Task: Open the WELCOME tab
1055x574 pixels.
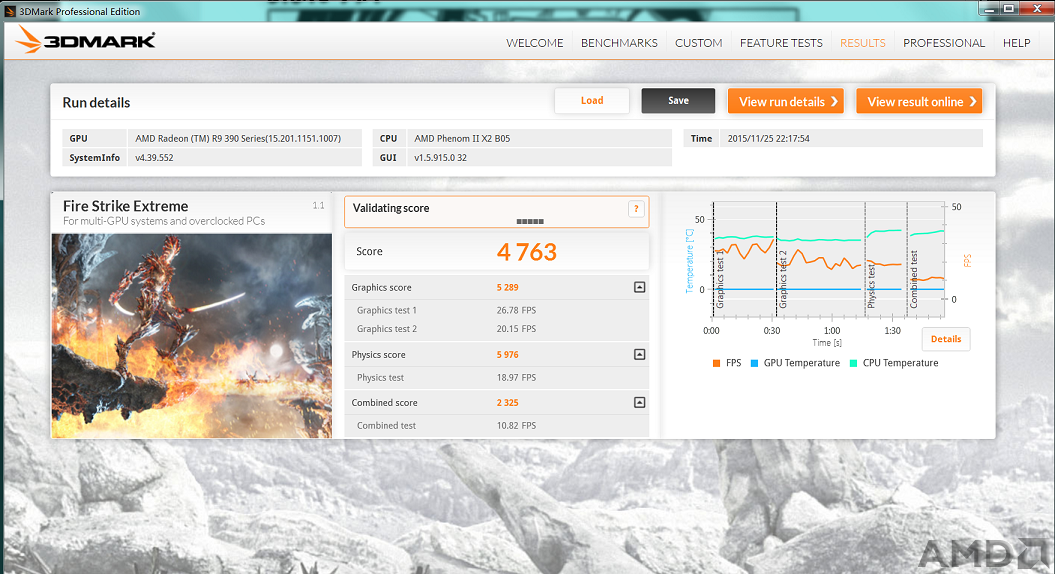Action: point(534,43)
